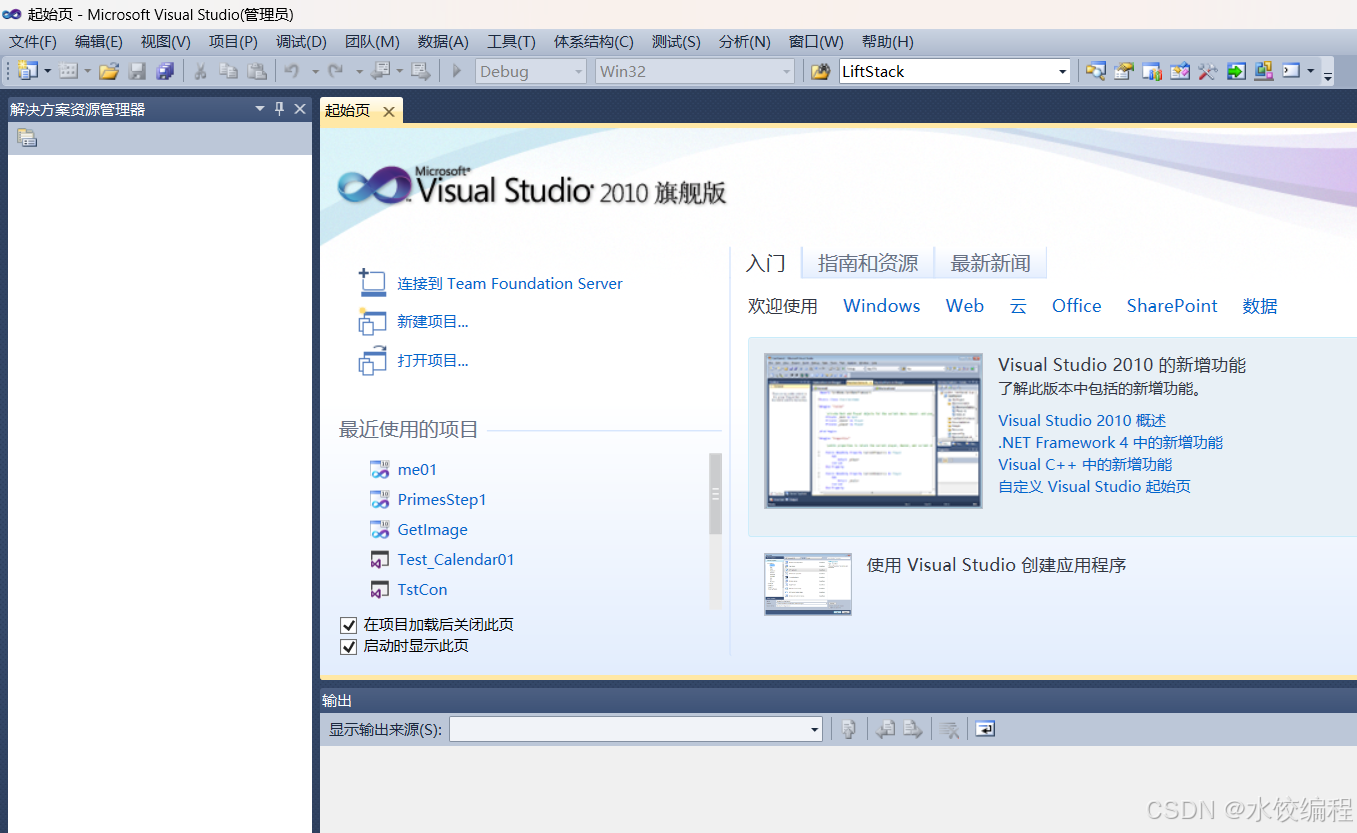Screen dimensions: 1357x833
Task: Open the 帮助(H) menu
Action: tap(887, 42)
